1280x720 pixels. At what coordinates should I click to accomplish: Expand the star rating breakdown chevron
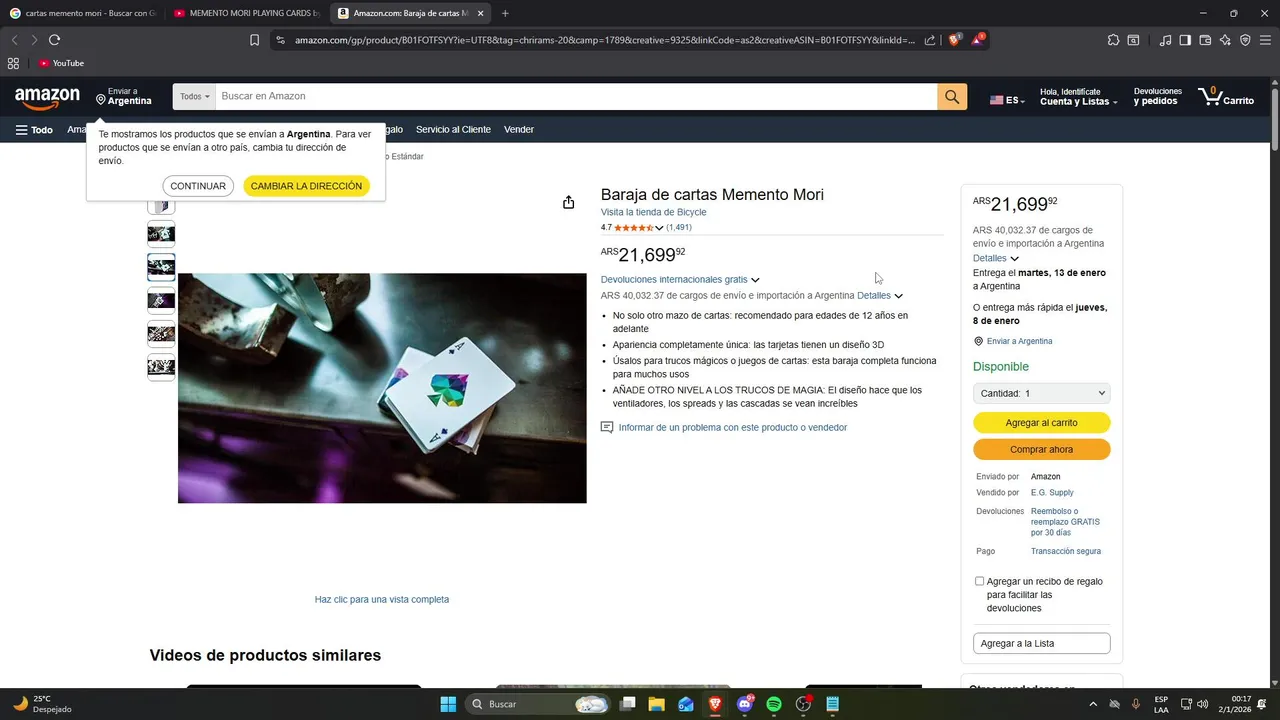[x=659, y=228]
